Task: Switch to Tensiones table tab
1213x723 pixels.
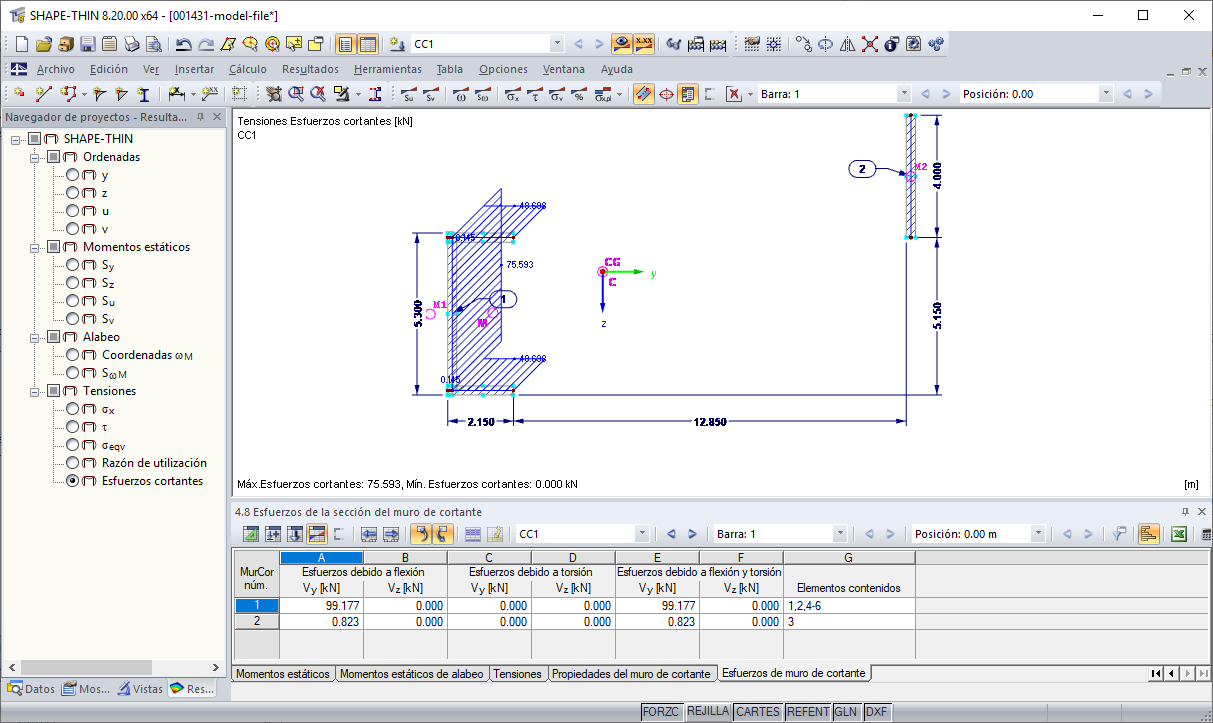Action: click(518, 674)
